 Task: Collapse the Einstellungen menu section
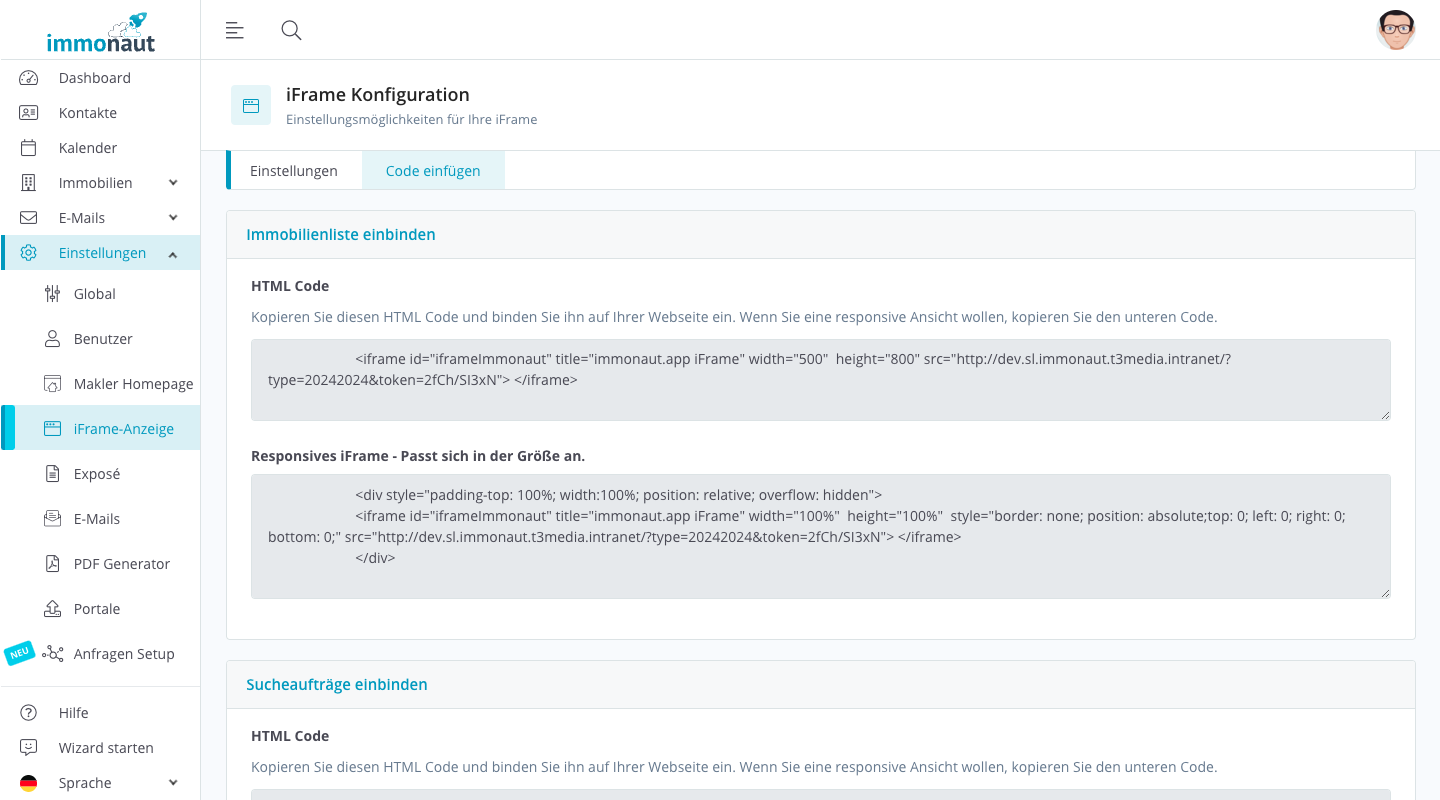click(173, 254)
